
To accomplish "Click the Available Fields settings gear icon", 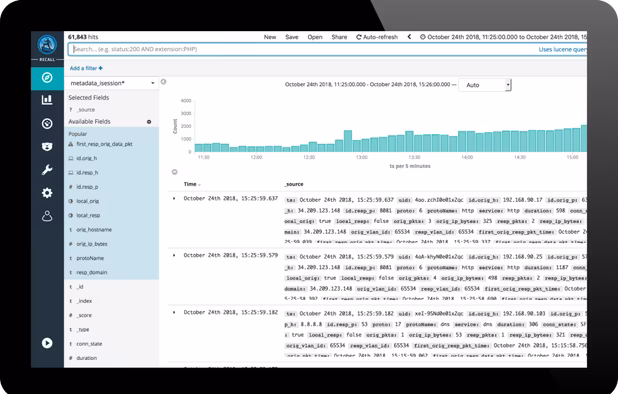I will point(149,122).
